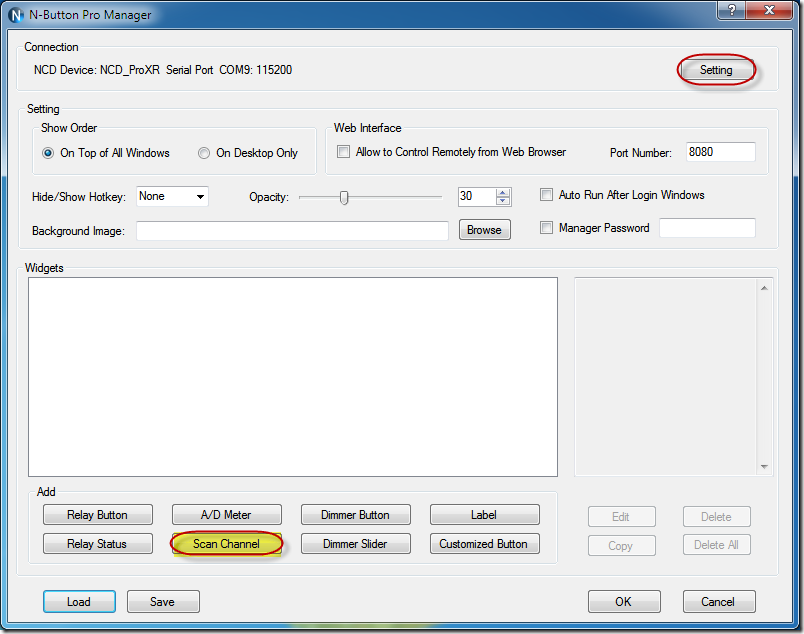
Task: Browse for a background image
Action: point(485,230)
